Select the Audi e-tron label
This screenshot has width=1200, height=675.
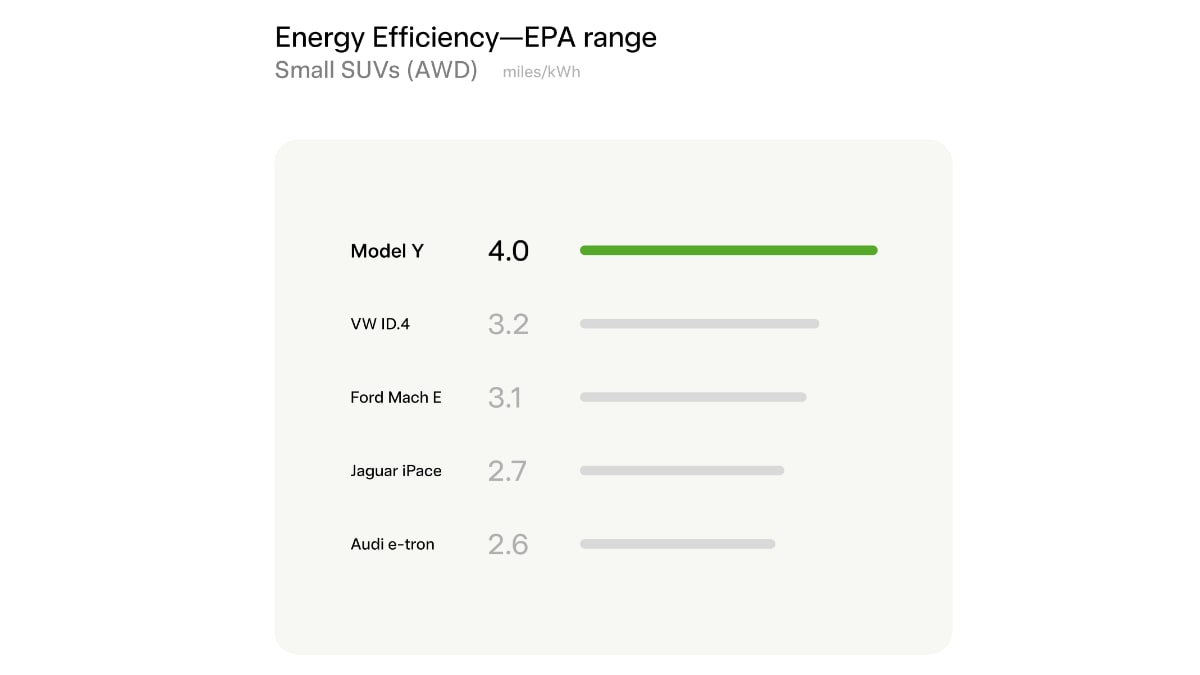[392, 544]
